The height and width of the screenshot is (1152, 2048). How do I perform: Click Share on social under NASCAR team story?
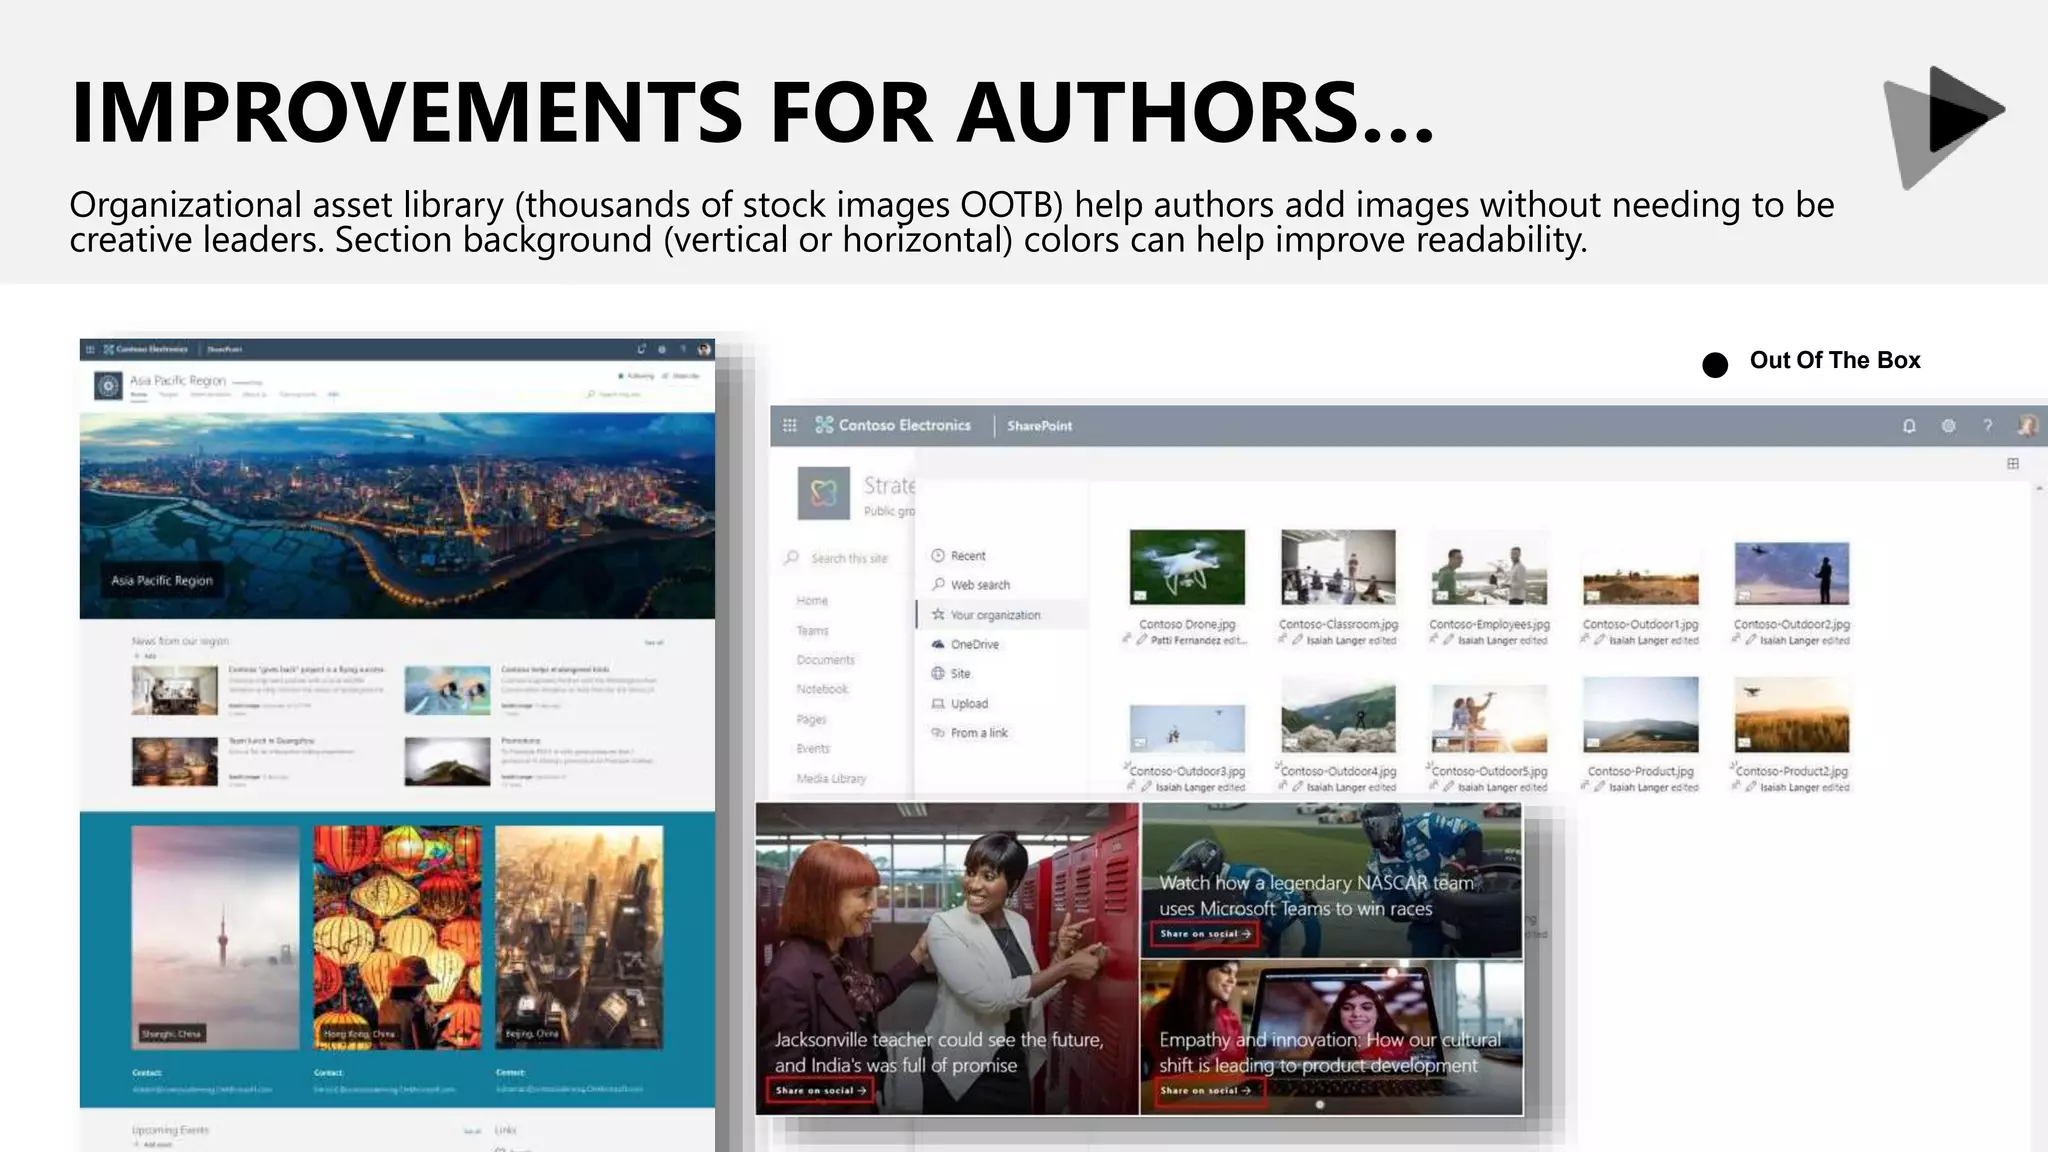click(x=1205, y=934)
